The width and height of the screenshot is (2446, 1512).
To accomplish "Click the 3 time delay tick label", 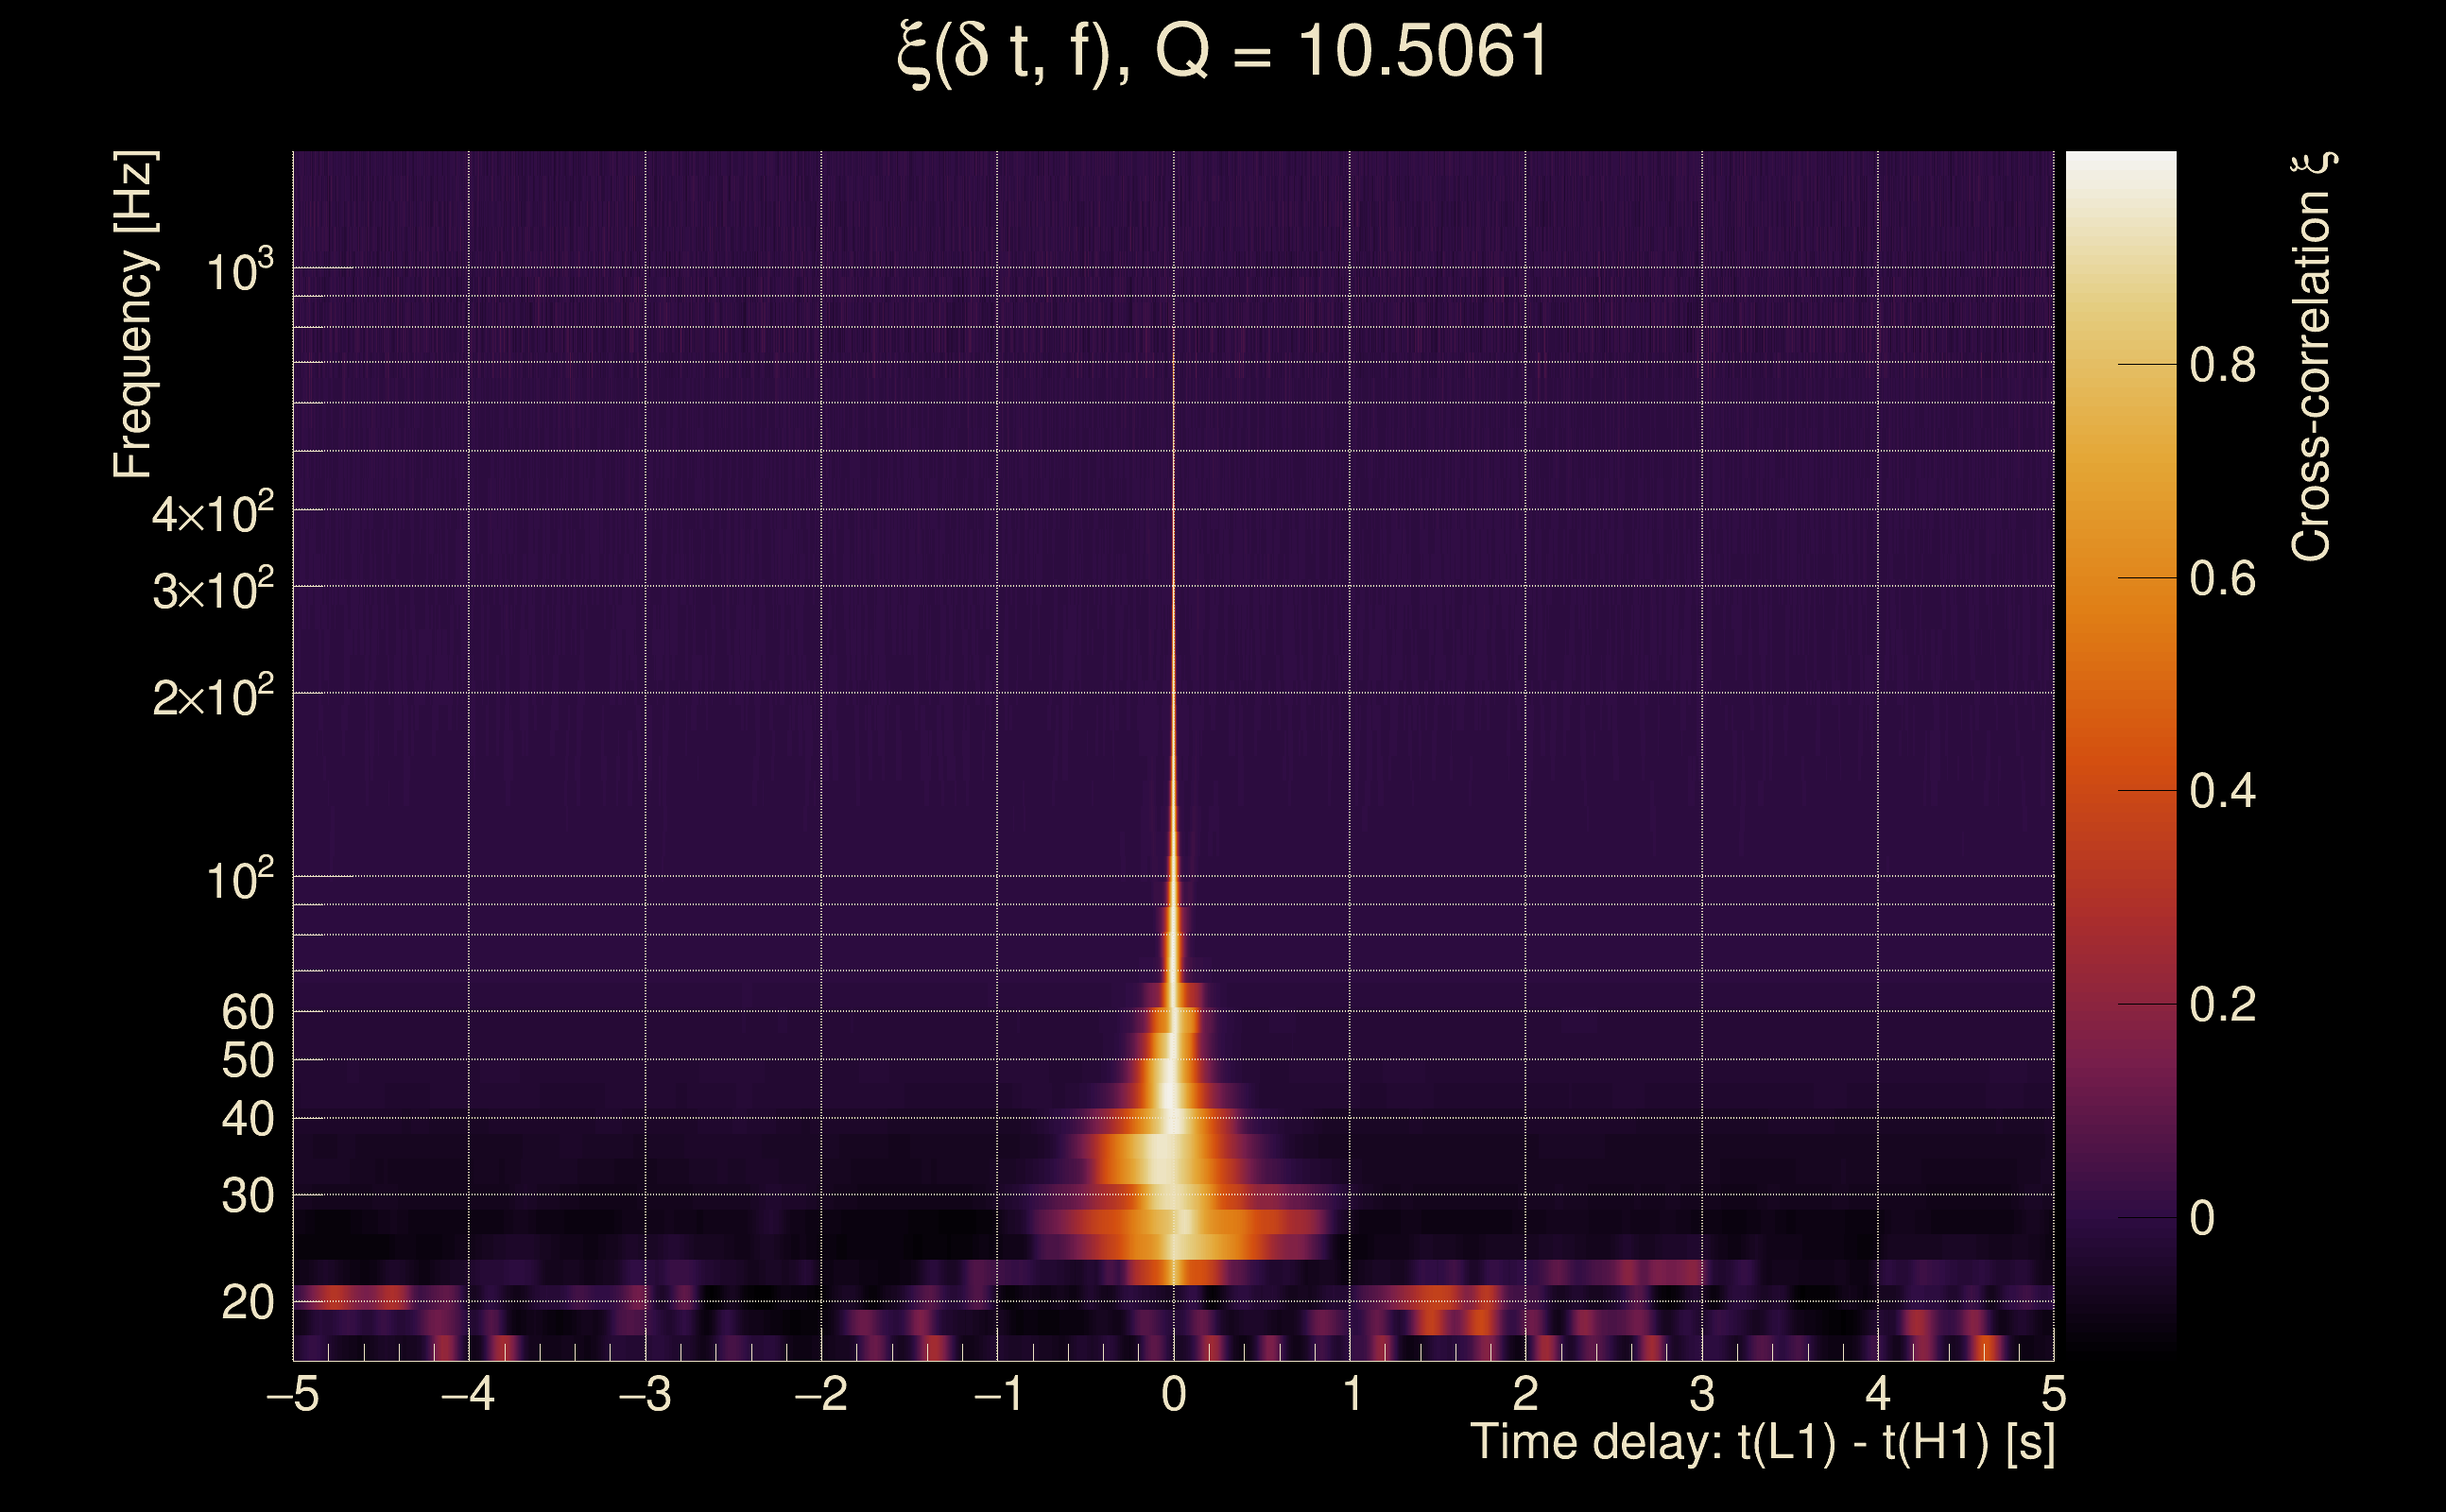I will (x=1701, y=1394).
